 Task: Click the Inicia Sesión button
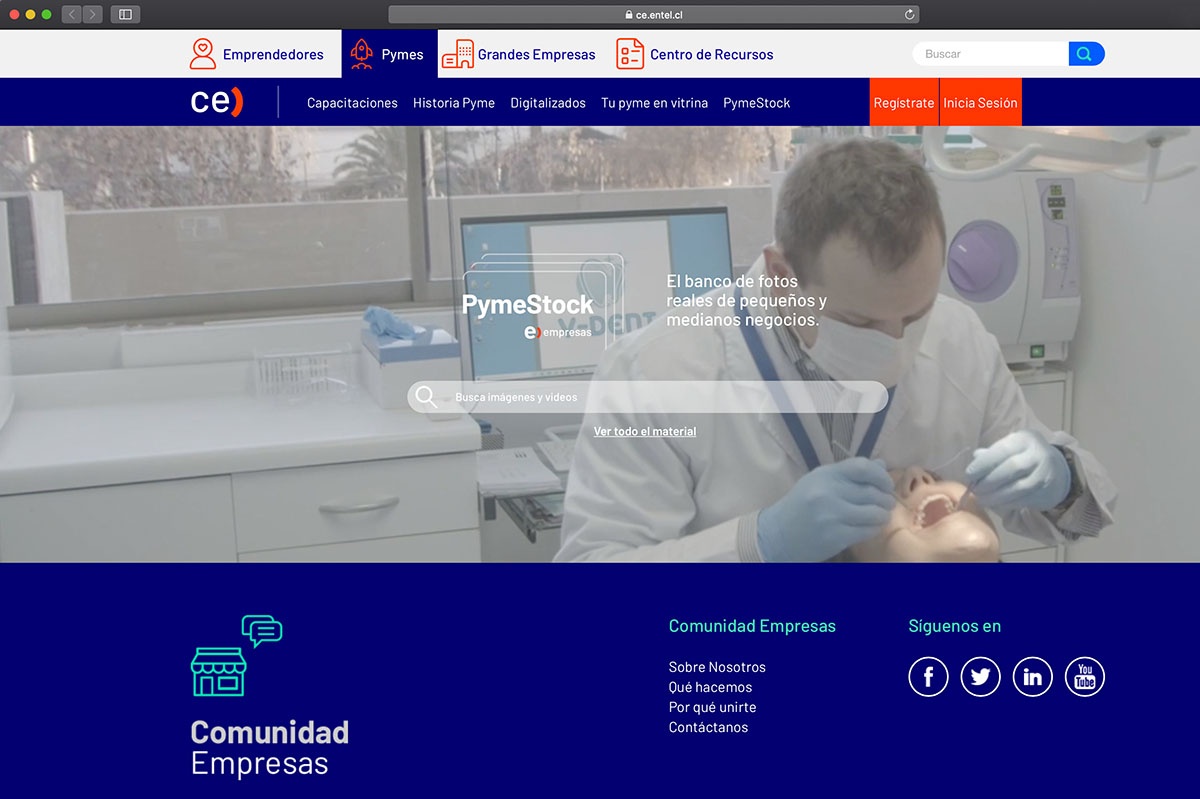[981, 102]
